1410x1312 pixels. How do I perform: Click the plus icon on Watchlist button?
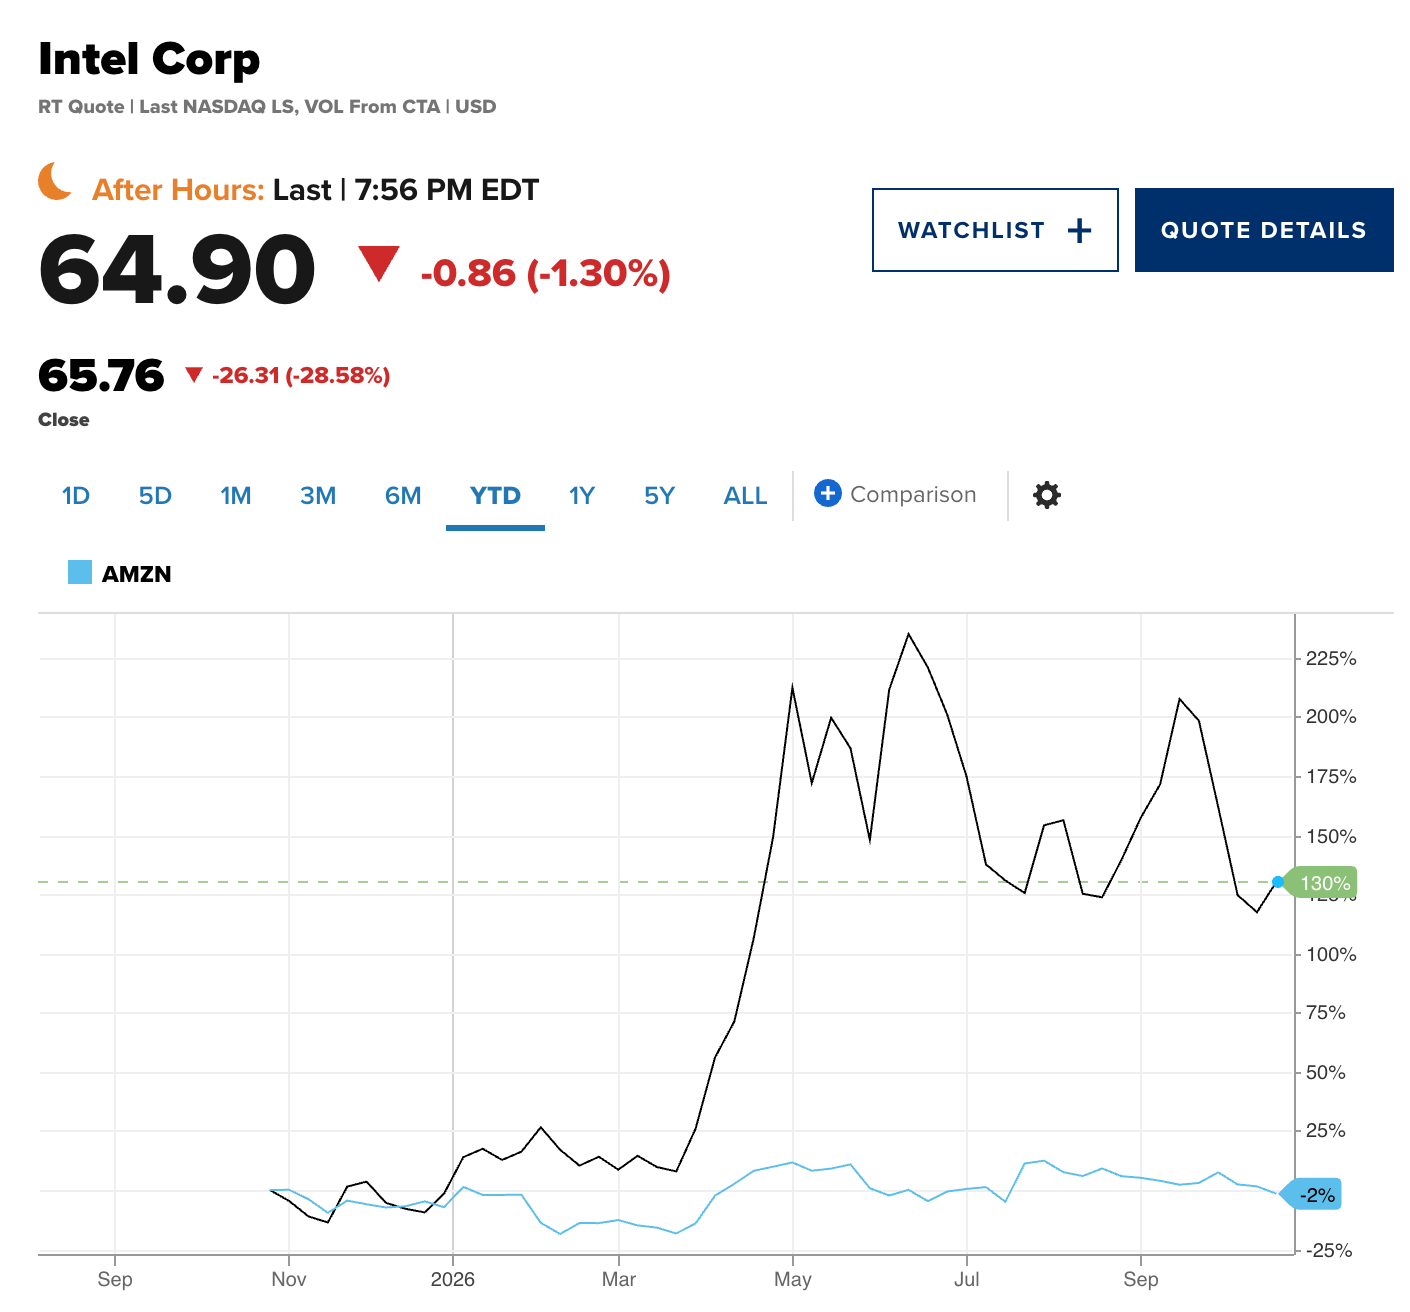pos(1079,231)
